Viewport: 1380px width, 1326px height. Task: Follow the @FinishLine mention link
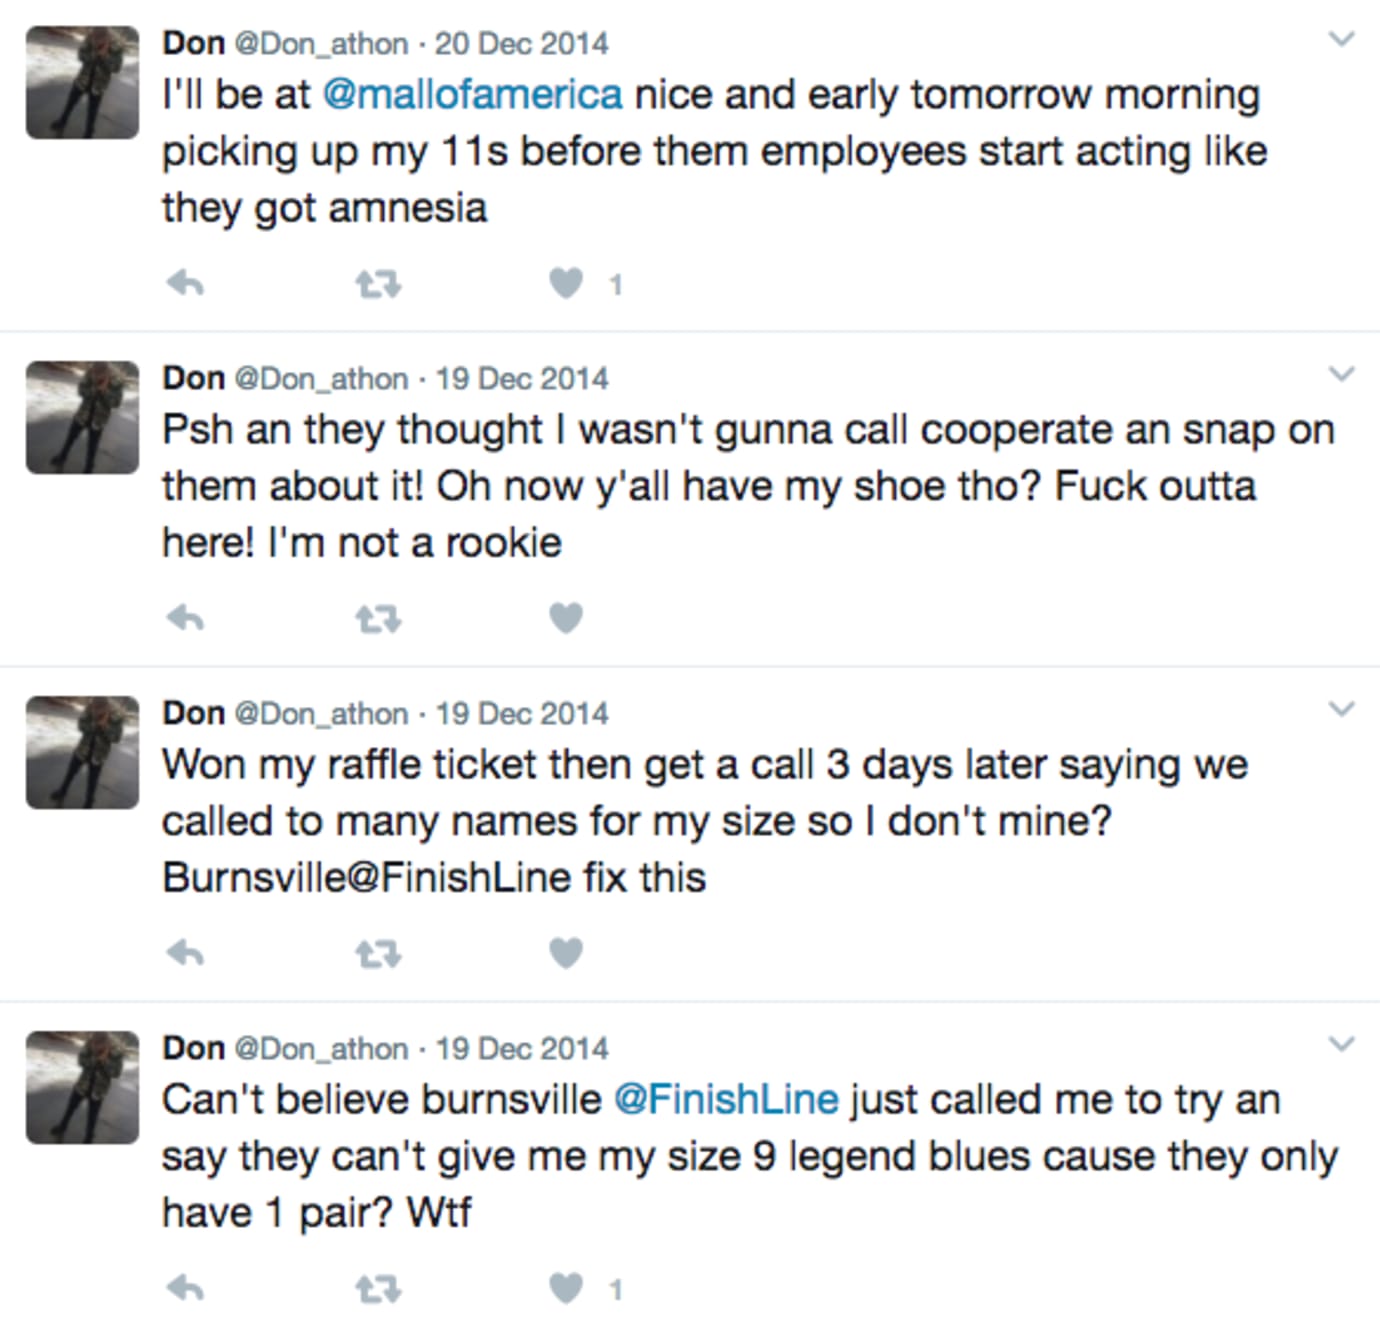726,1101
